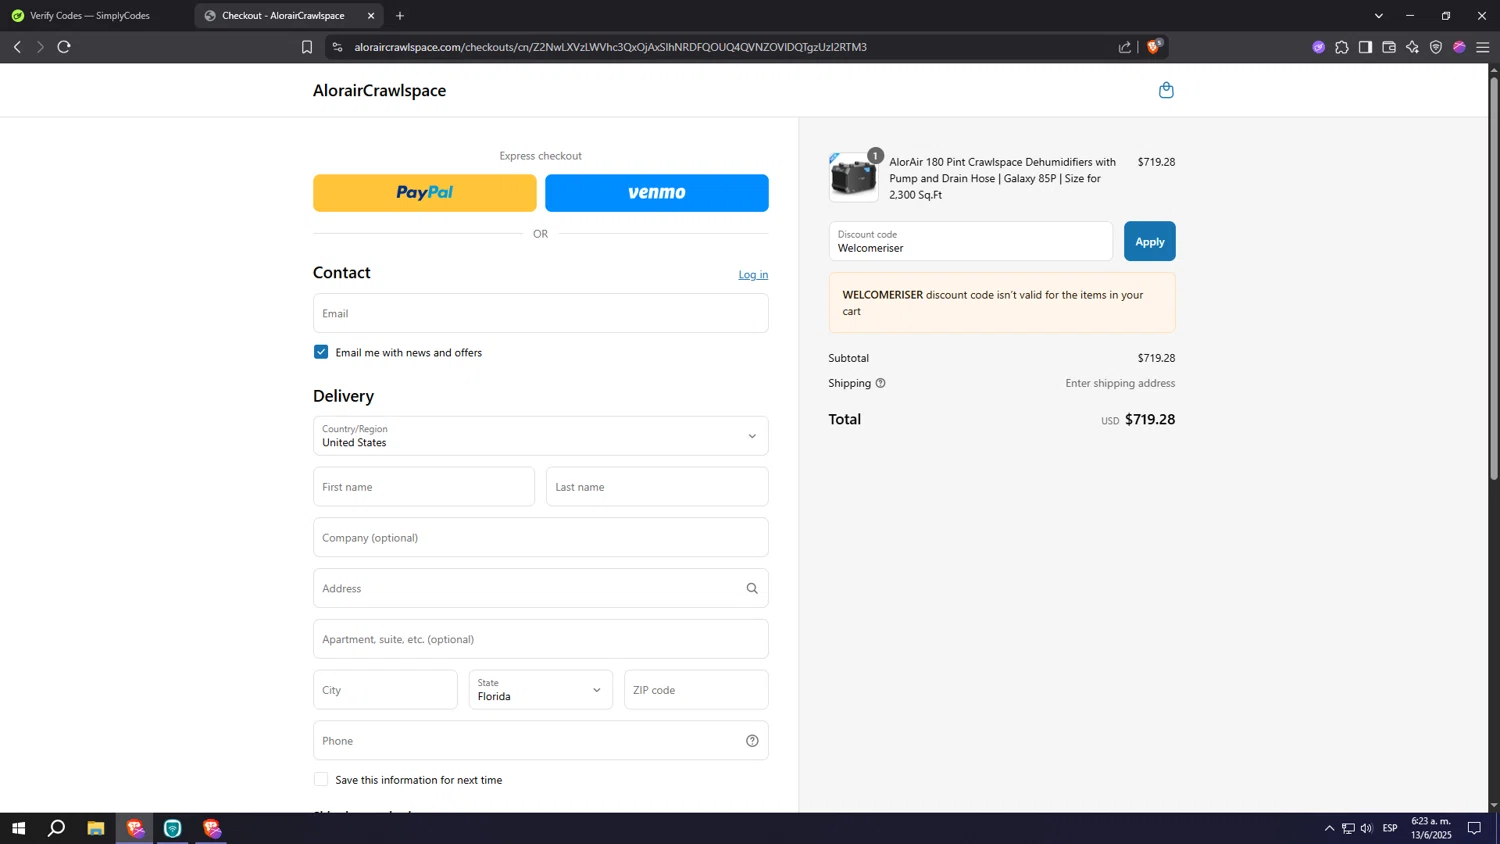Open the extensions puzzle icon

click(1342, 47)
